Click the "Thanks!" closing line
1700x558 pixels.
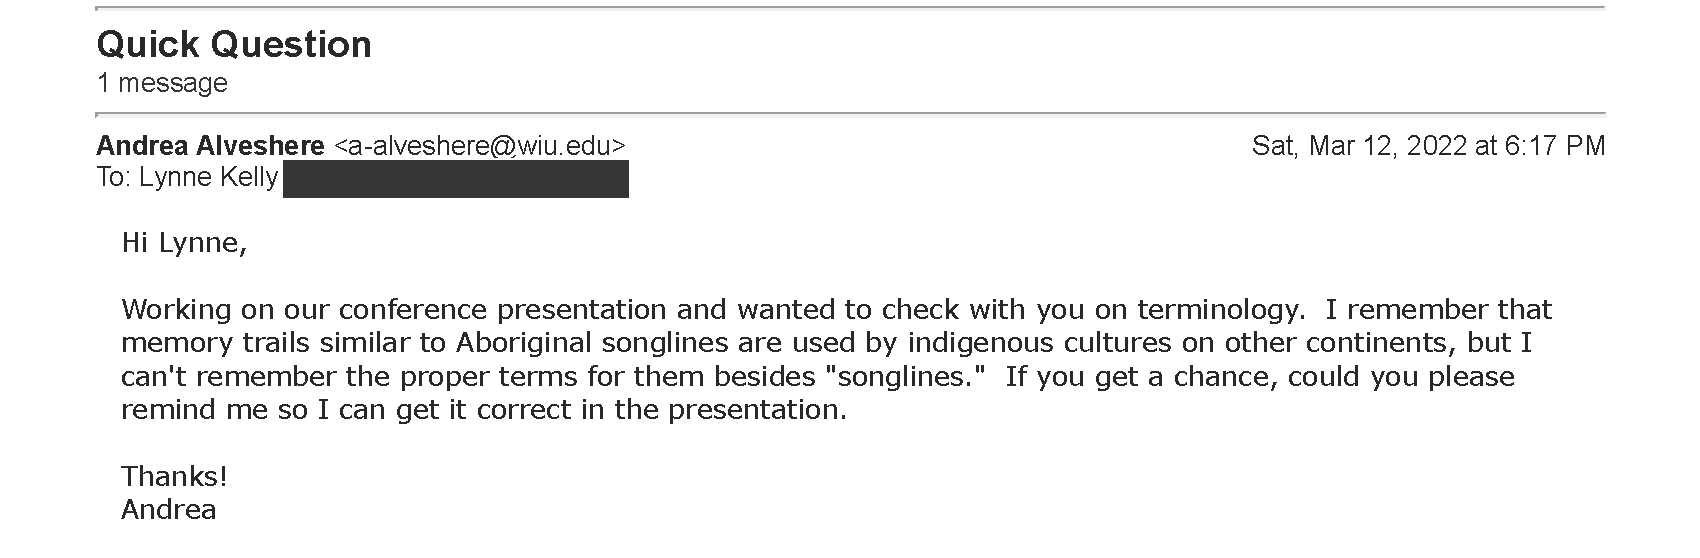tap(175, 476)
